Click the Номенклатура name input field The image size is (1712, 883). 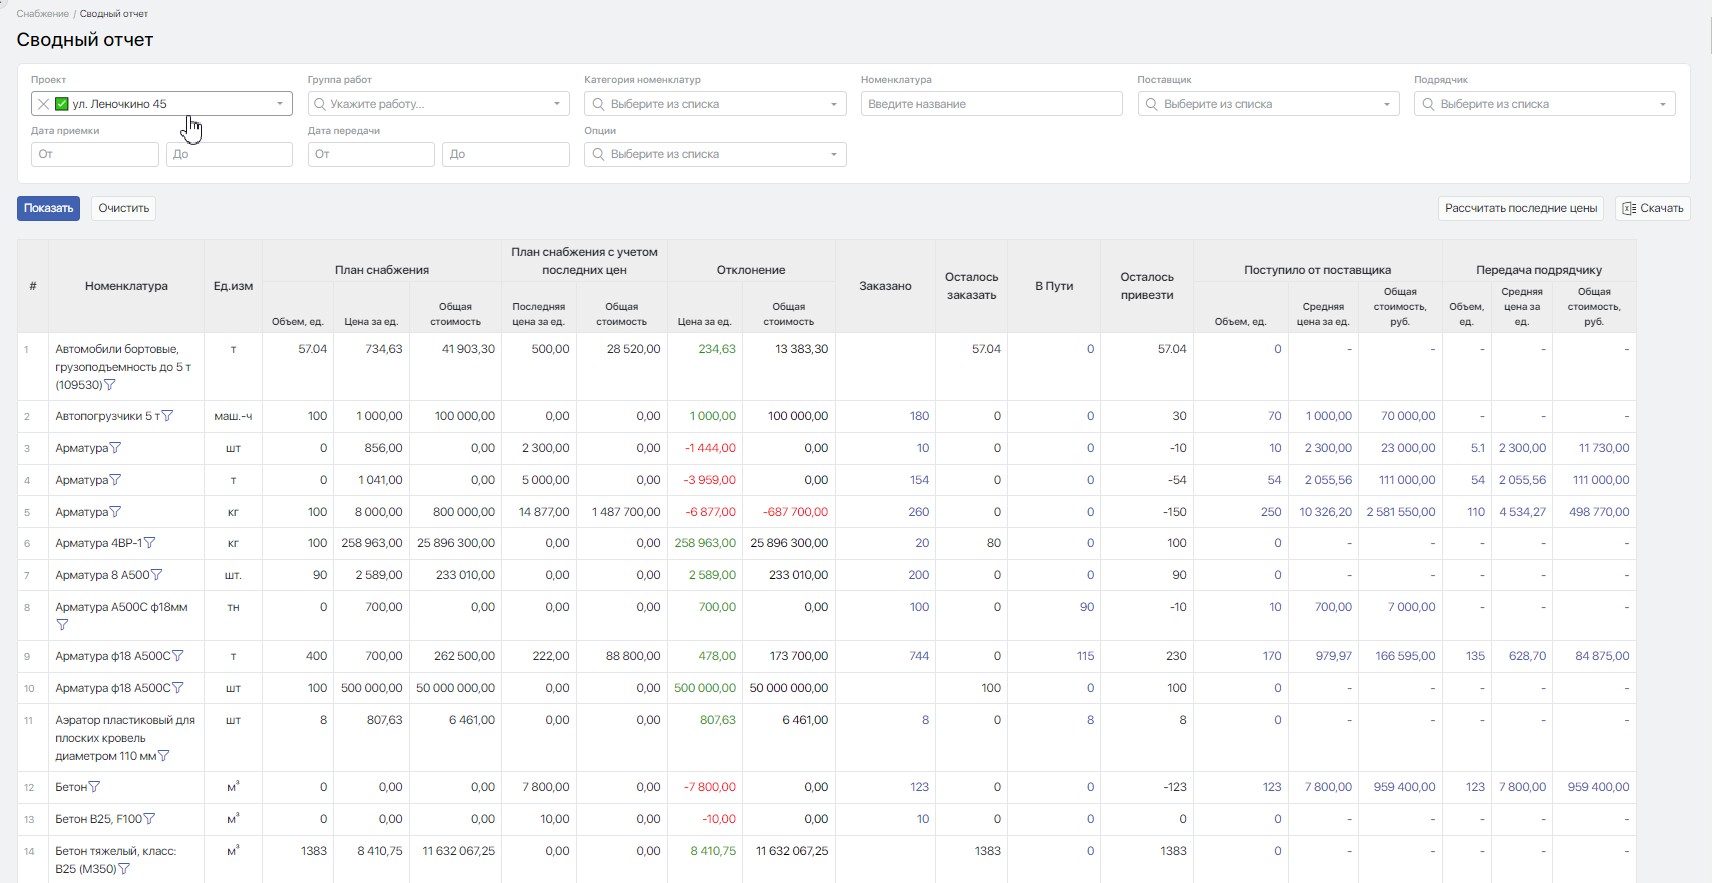[x=991, y=104]
